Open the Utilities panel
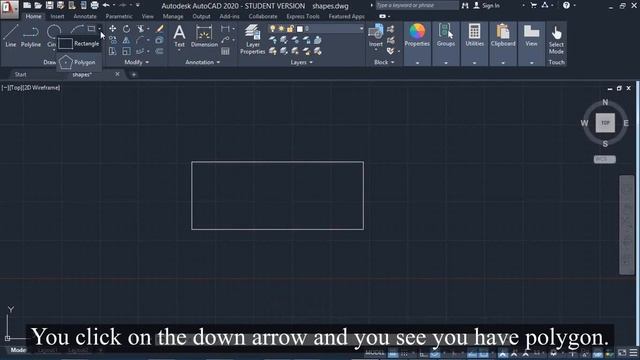 pyautogui.click(x=474, y=35)
